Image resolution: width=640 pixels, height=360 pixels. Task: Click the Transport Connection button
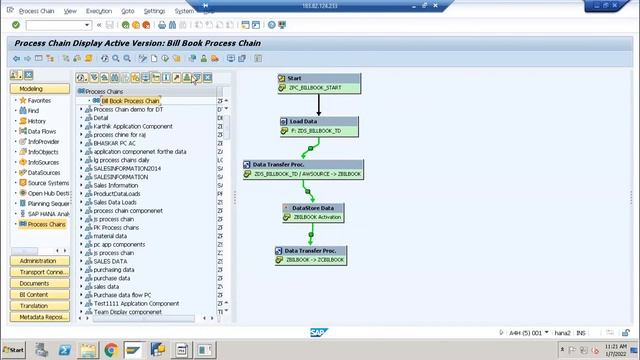pyautogui.click(x=40, y=272)
